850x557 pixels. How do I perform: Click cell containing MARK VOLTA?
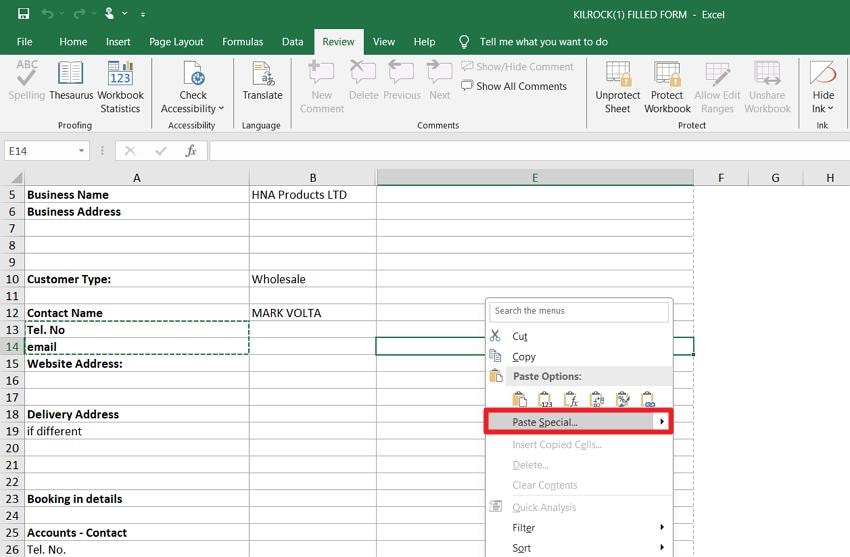pos(313,313)
